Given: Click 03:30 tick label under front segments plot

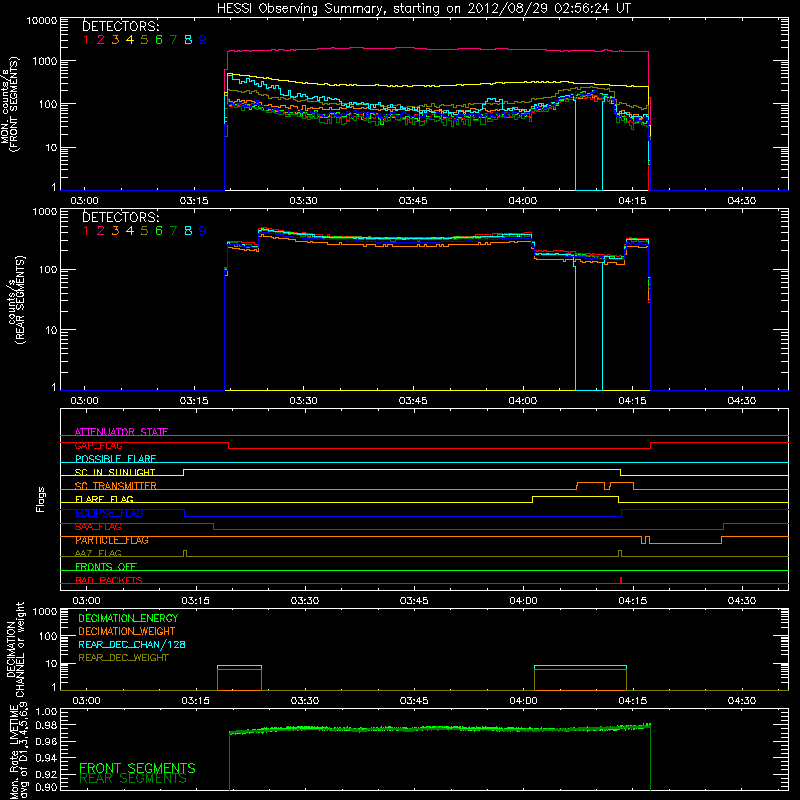Looking at the screenshot, I should (x=303, y=201).
